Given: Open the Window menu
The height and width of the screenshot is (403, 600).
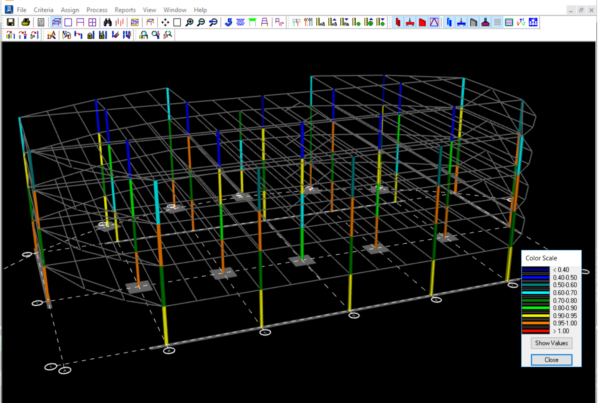Looking at the screenshot, I should pos(175,8).
